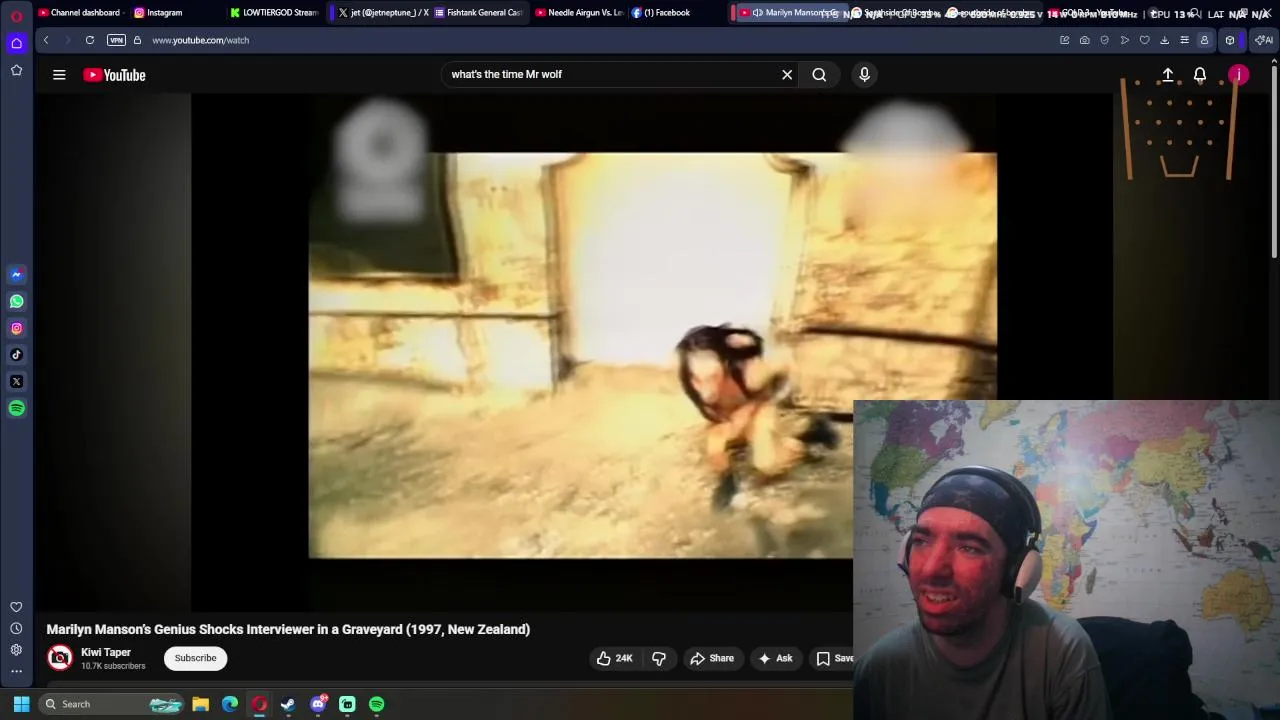Open Opera main menu logo
The height and width of the screenshot is (720, 1280).
click(x=16, y=15)
